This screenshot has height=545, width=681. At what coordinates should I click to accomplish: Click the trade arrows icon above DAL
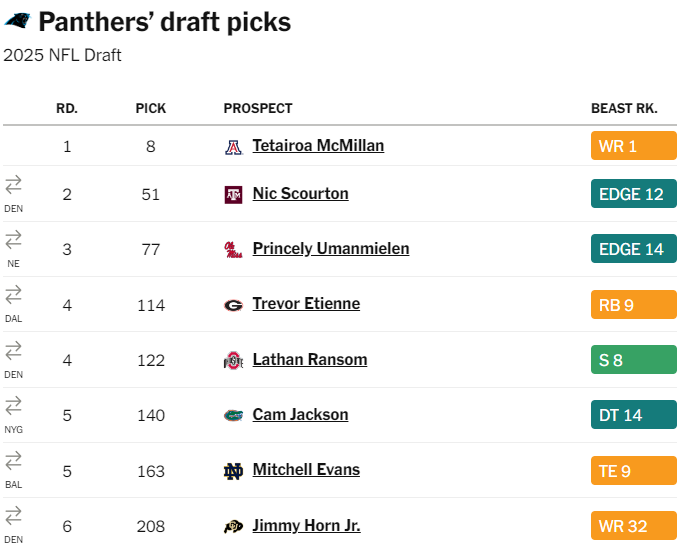[14, 295]
